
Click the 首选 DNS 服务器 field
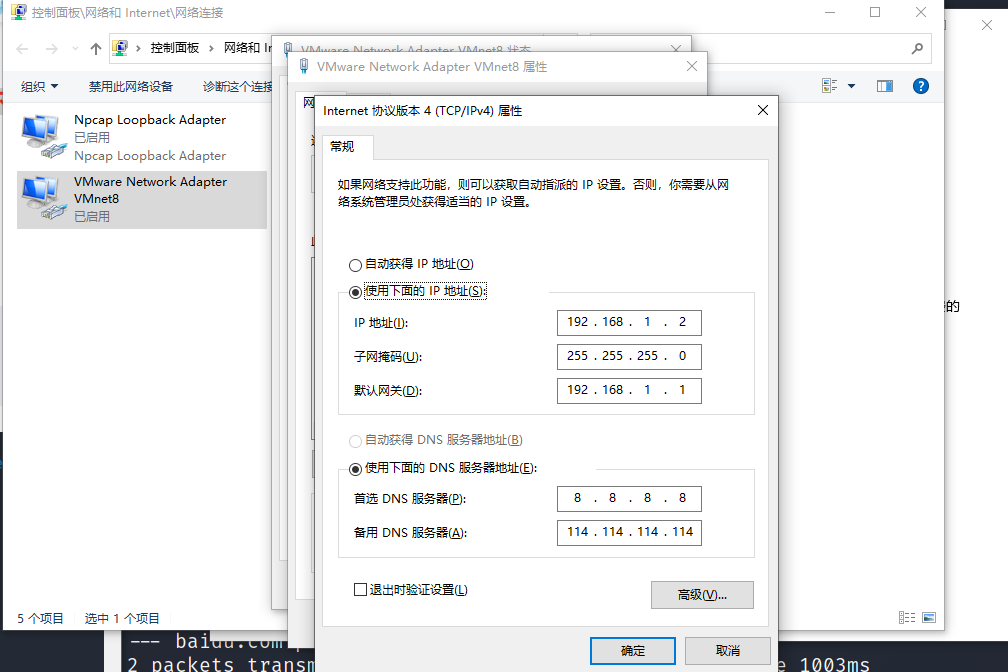click(x=629, y=499)
